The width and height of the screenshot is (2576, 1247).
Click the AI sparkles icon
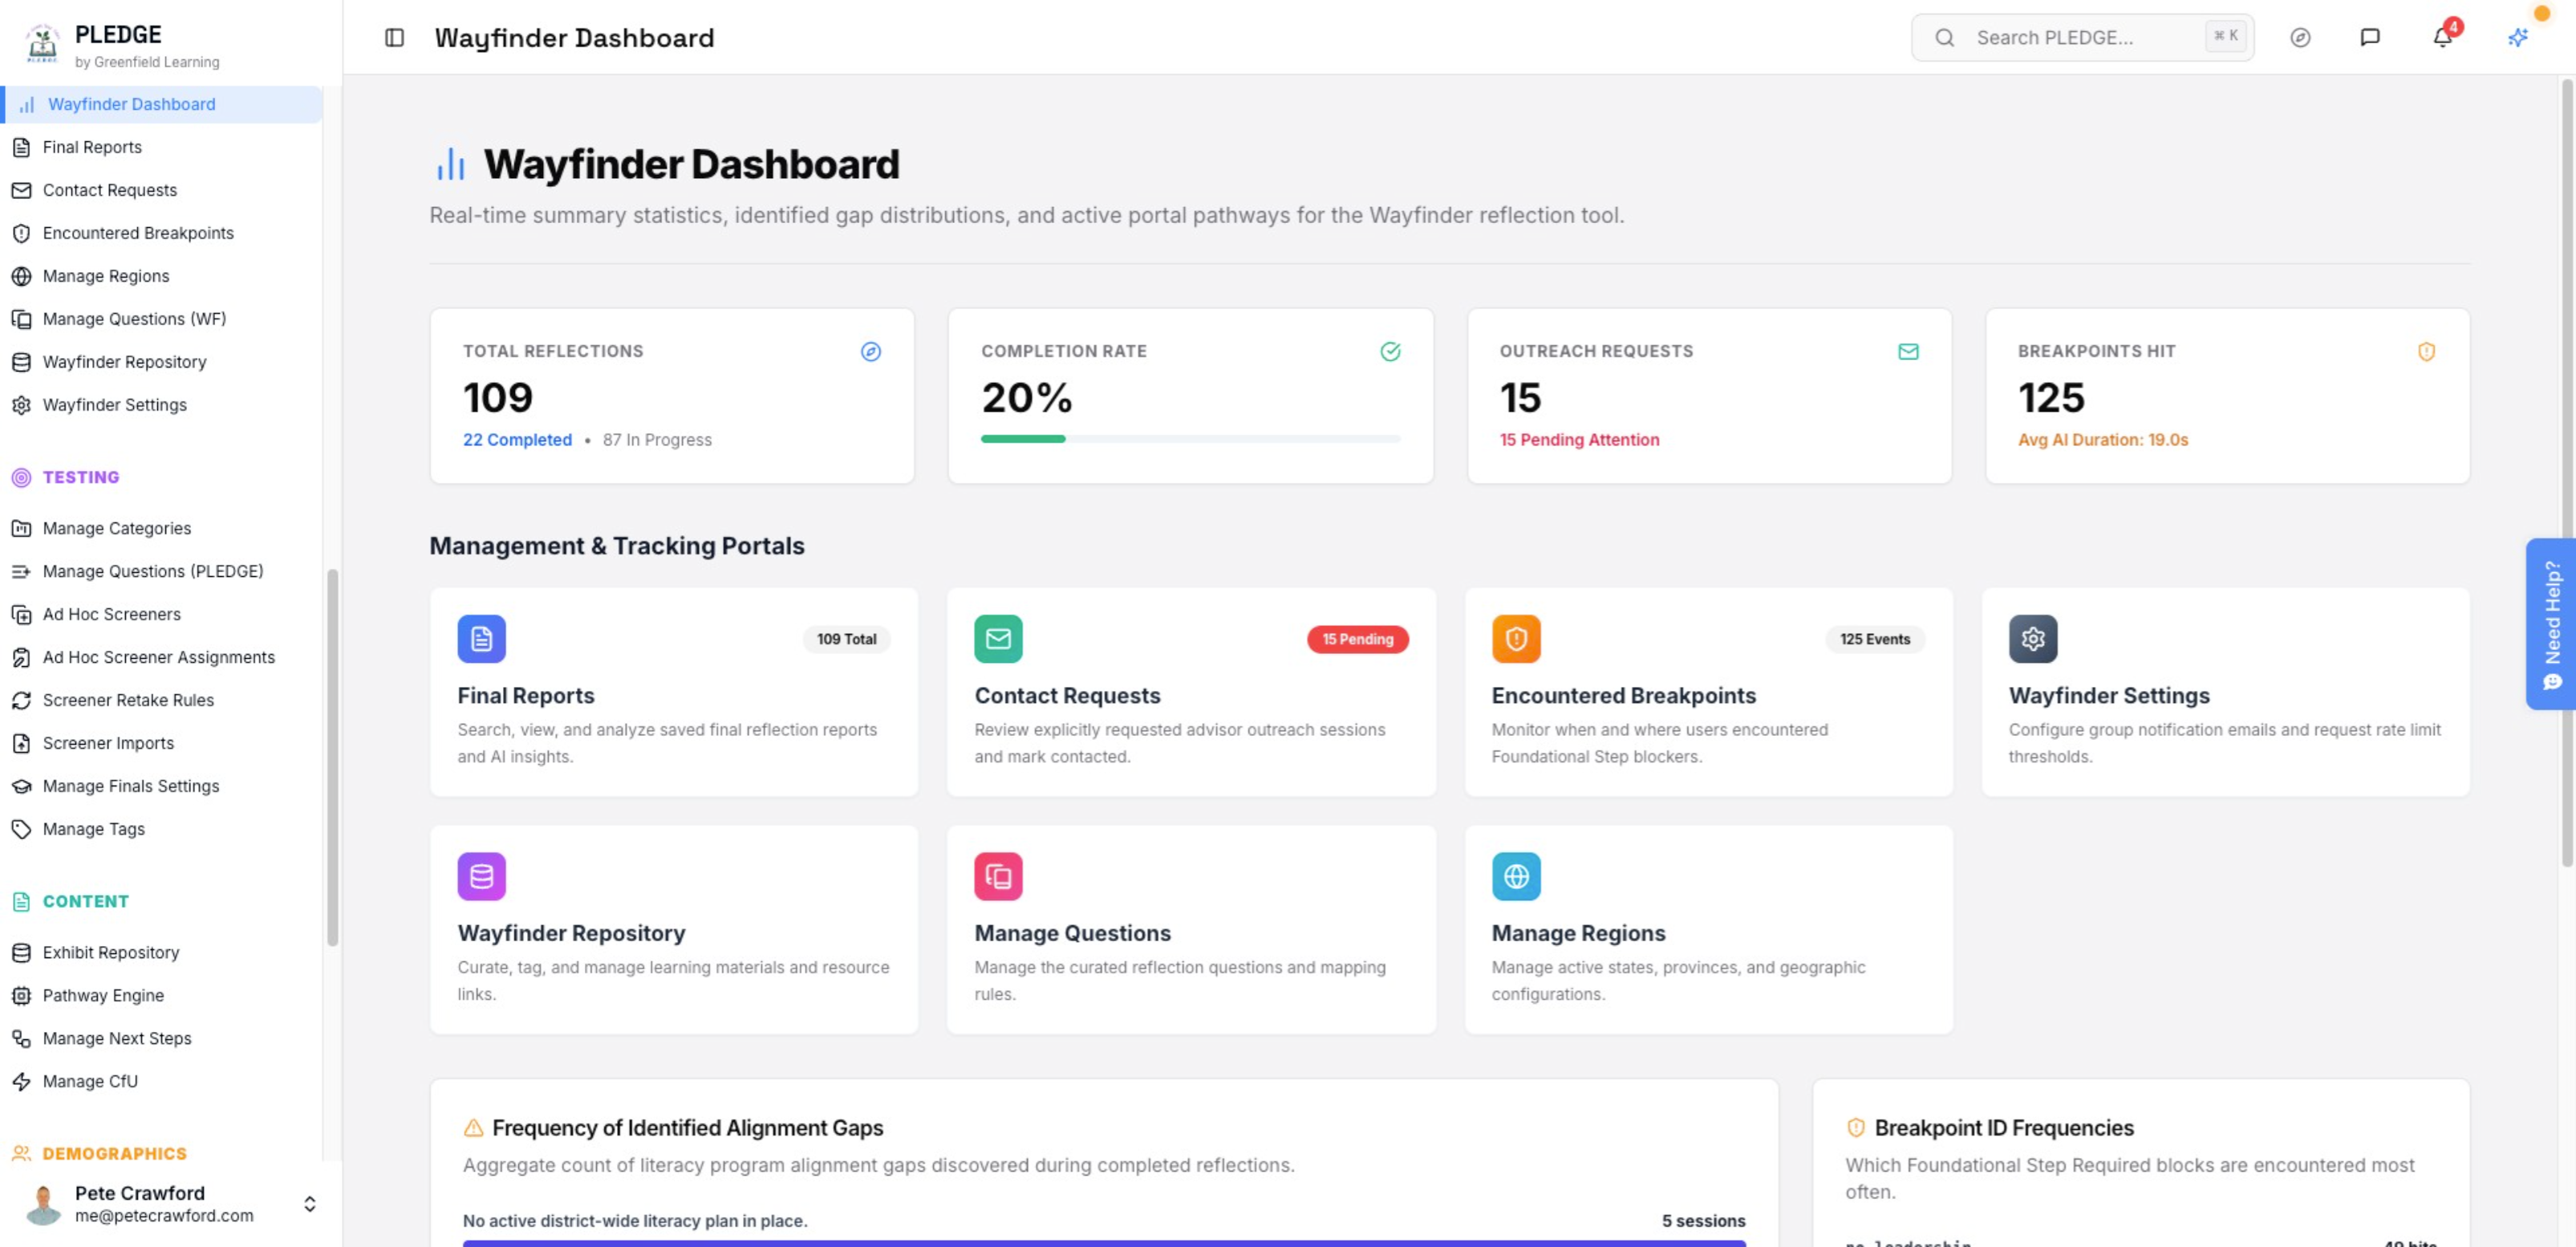pos(2518,38)
